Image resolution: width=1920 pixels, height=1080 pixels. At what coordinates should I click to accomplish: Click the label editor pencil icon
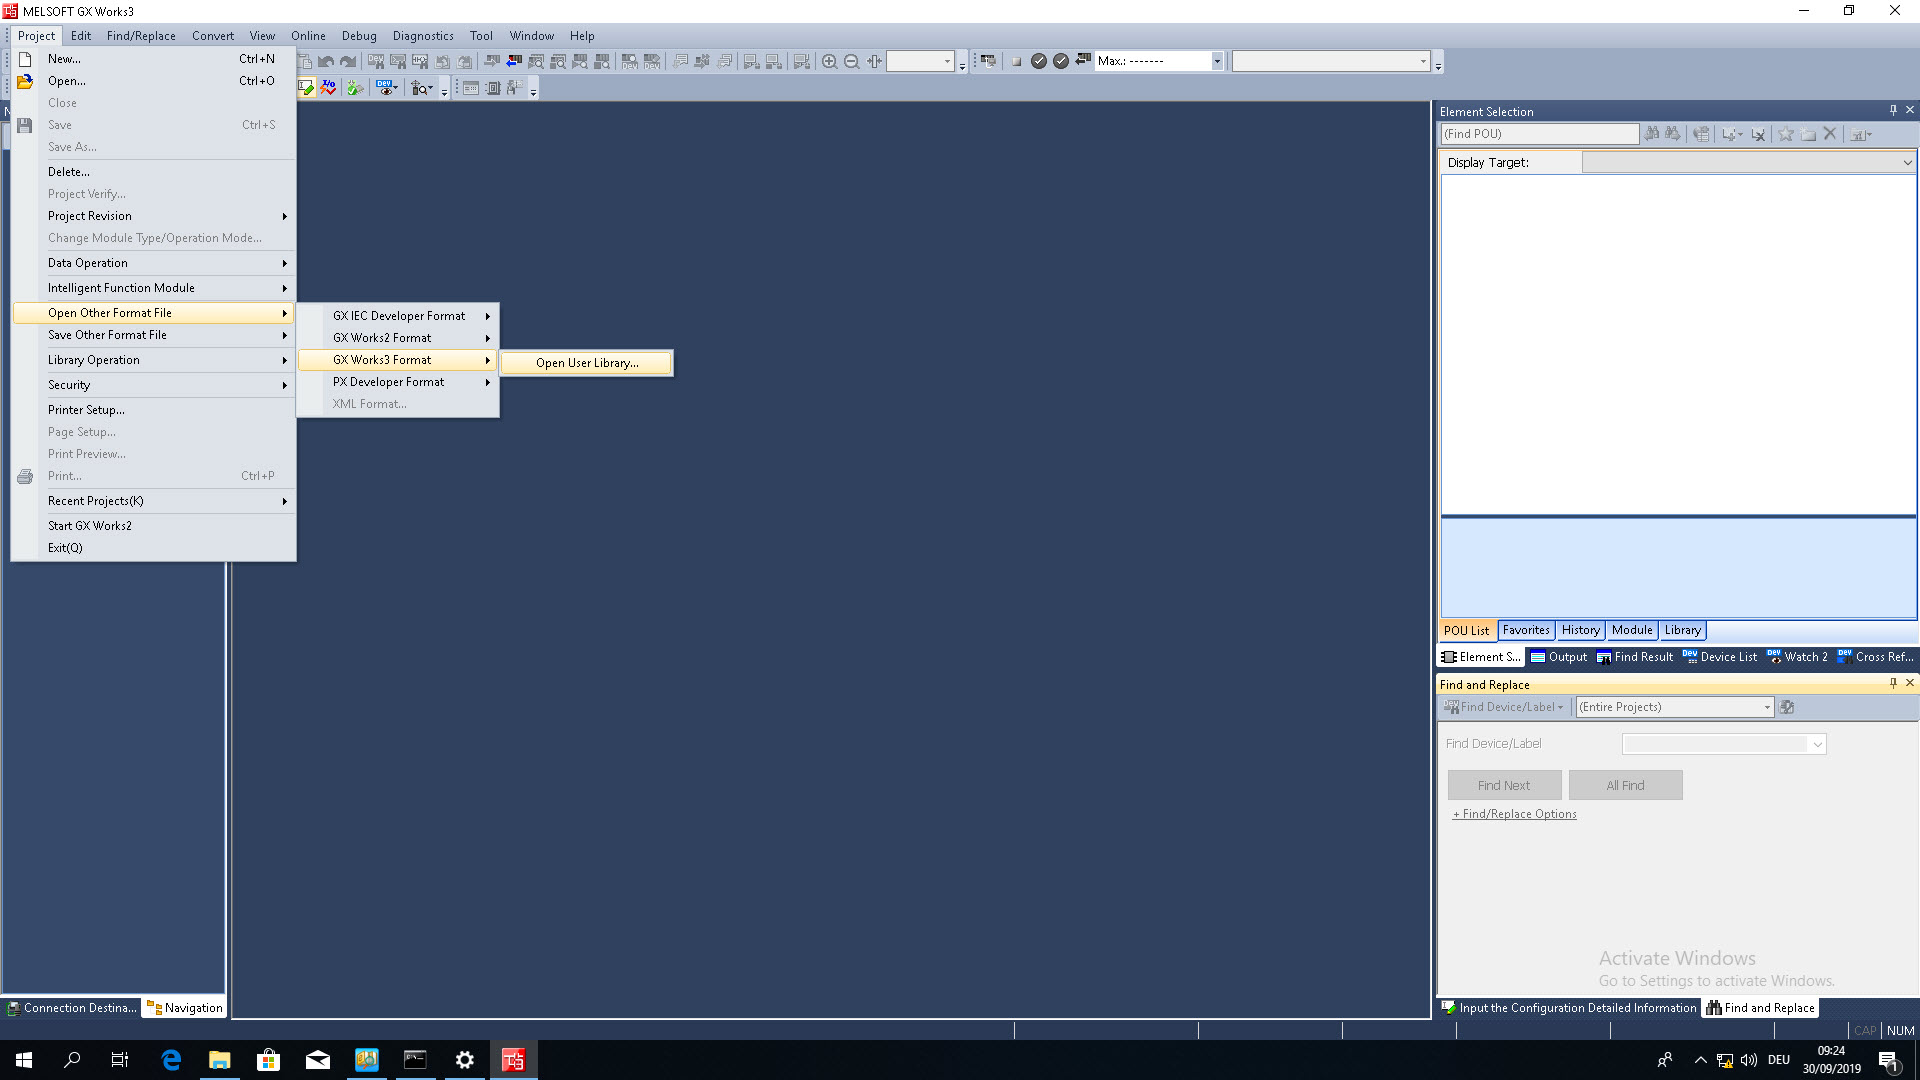306,88
